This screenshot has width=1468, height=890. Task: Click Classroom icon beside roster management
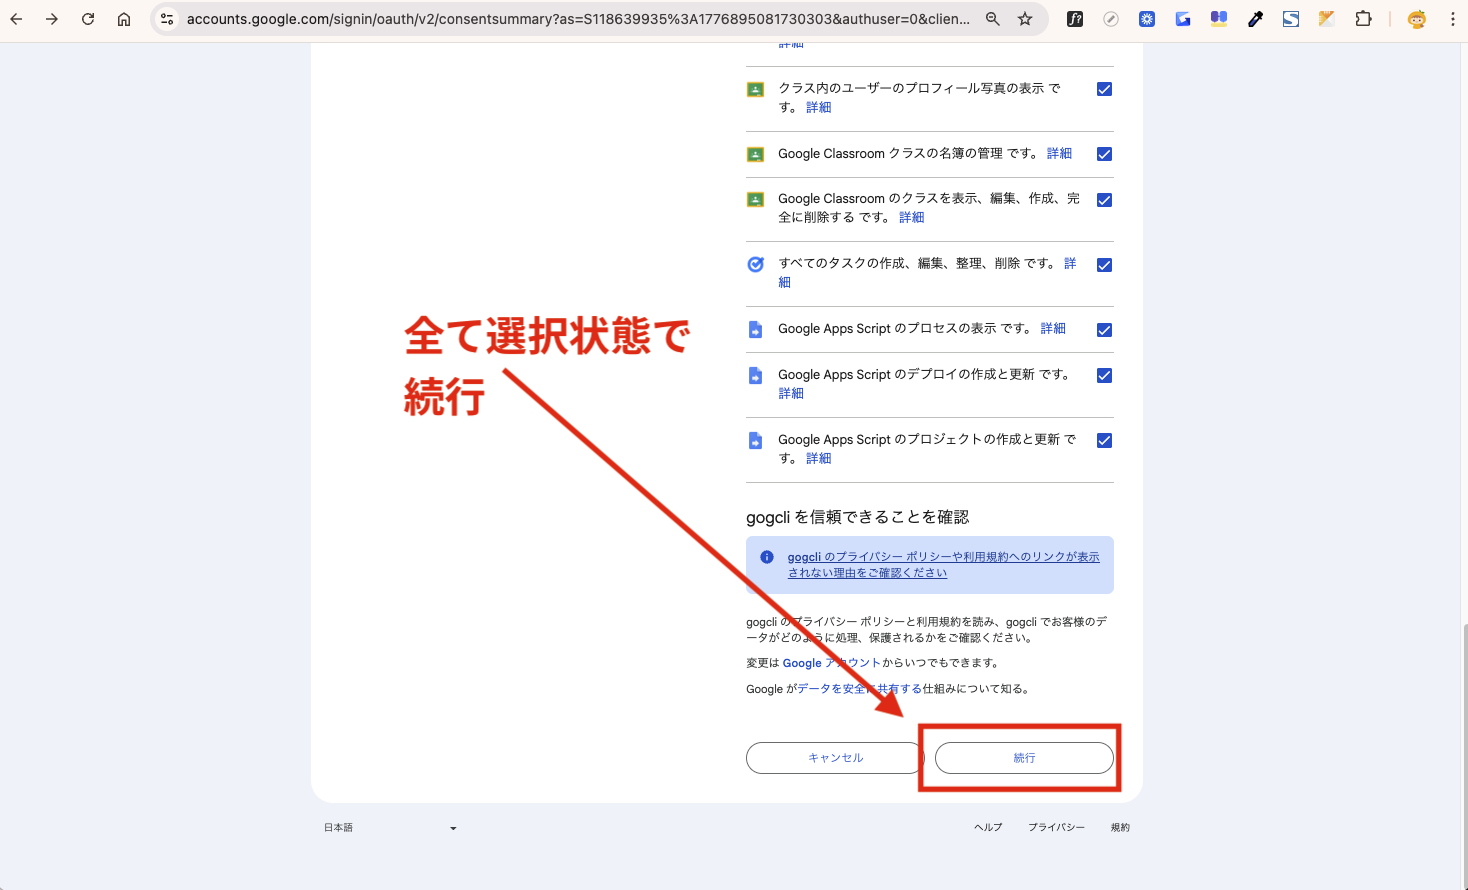[x=756, y=154]
